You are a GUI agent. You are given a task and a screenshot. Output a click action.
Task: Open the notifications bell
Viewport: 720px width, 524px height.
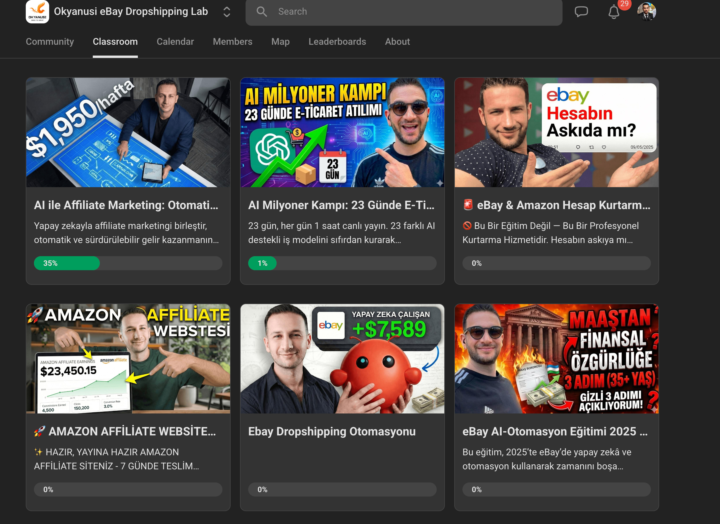(x=614, y=12)
